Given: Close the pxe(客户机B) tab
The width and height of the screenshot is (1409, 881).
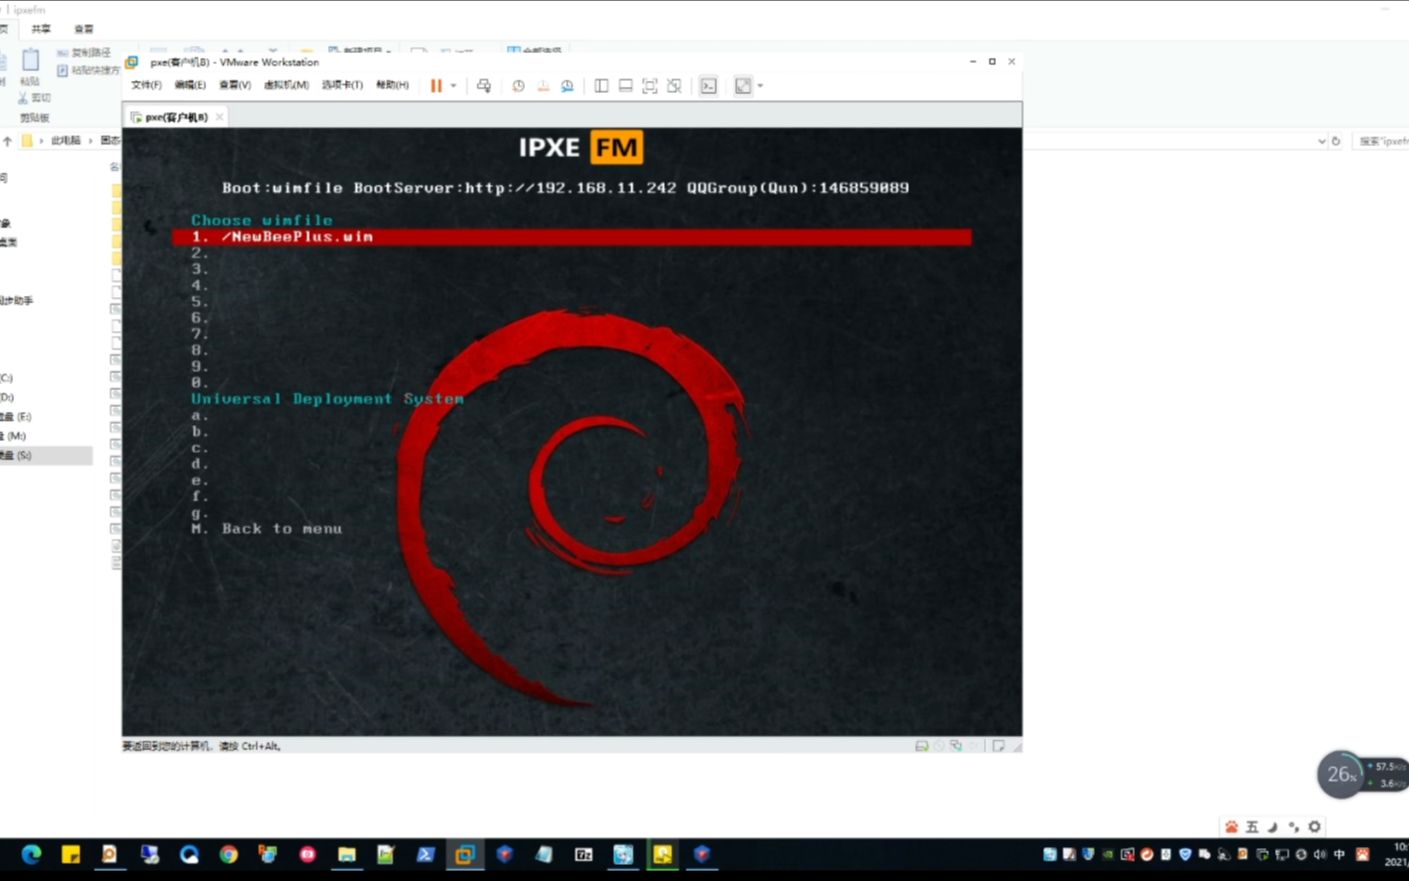Looking at the screenshot, I should click(x=220, y=117).
